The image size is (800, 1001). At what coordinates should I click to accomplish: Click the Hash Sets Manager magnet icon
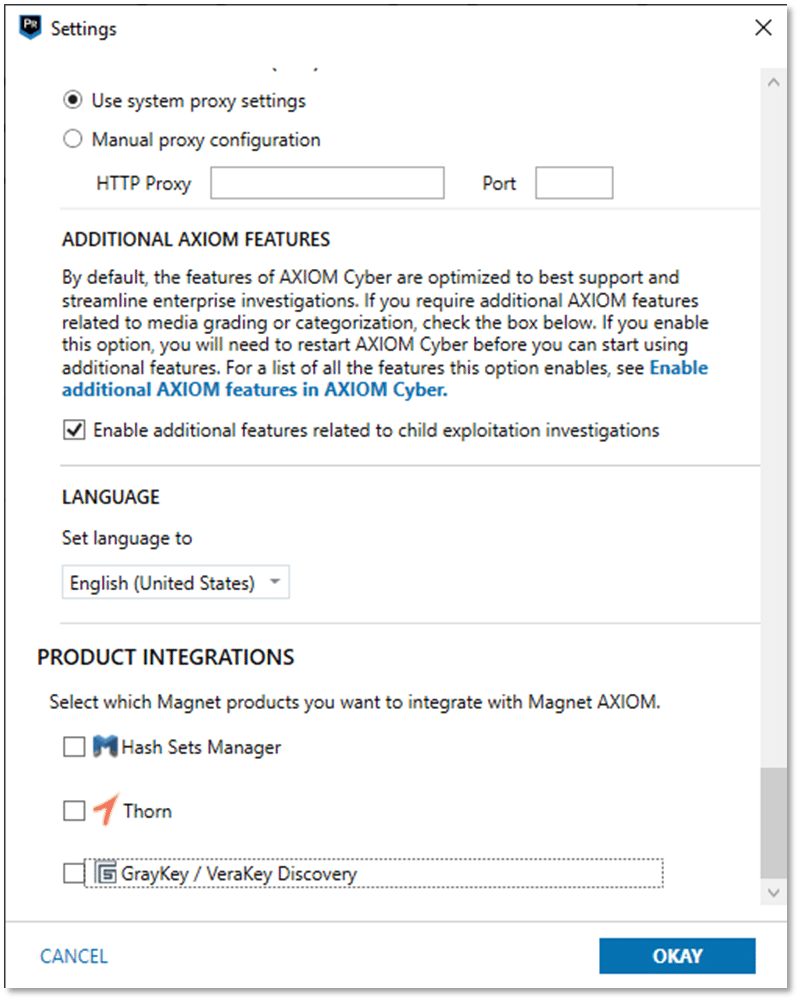pyautogui.click(x=105, y=746)
